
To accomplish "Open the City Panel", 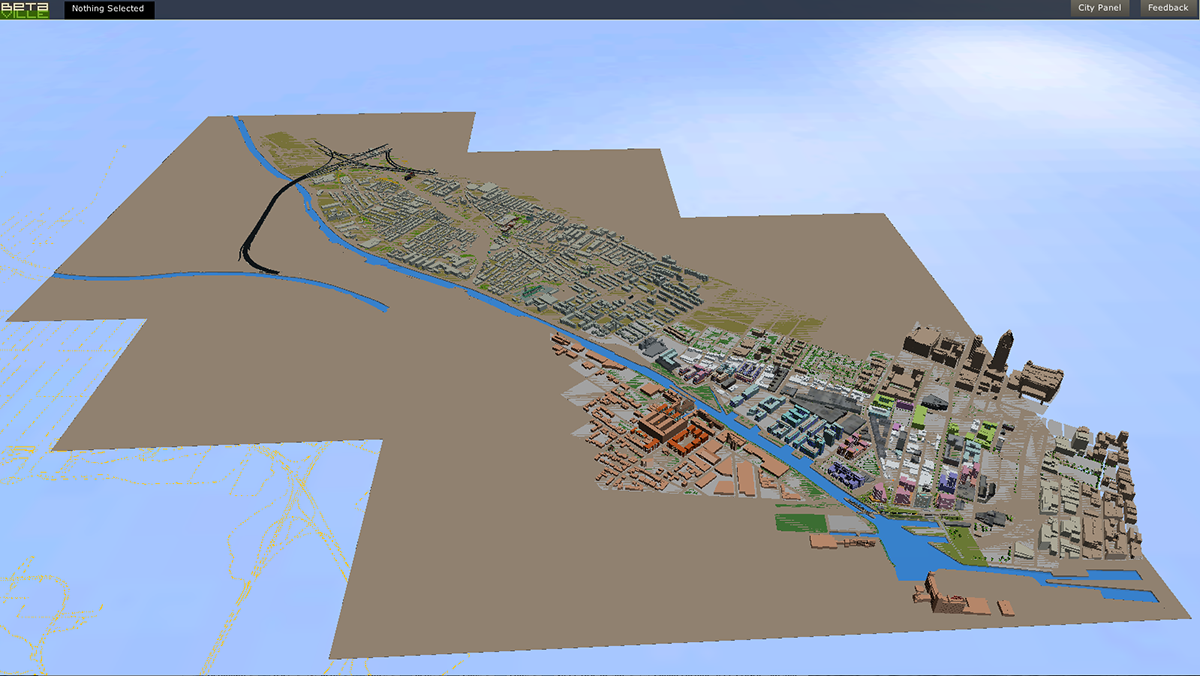I will pyautogui.click(x=1100, y=9).
